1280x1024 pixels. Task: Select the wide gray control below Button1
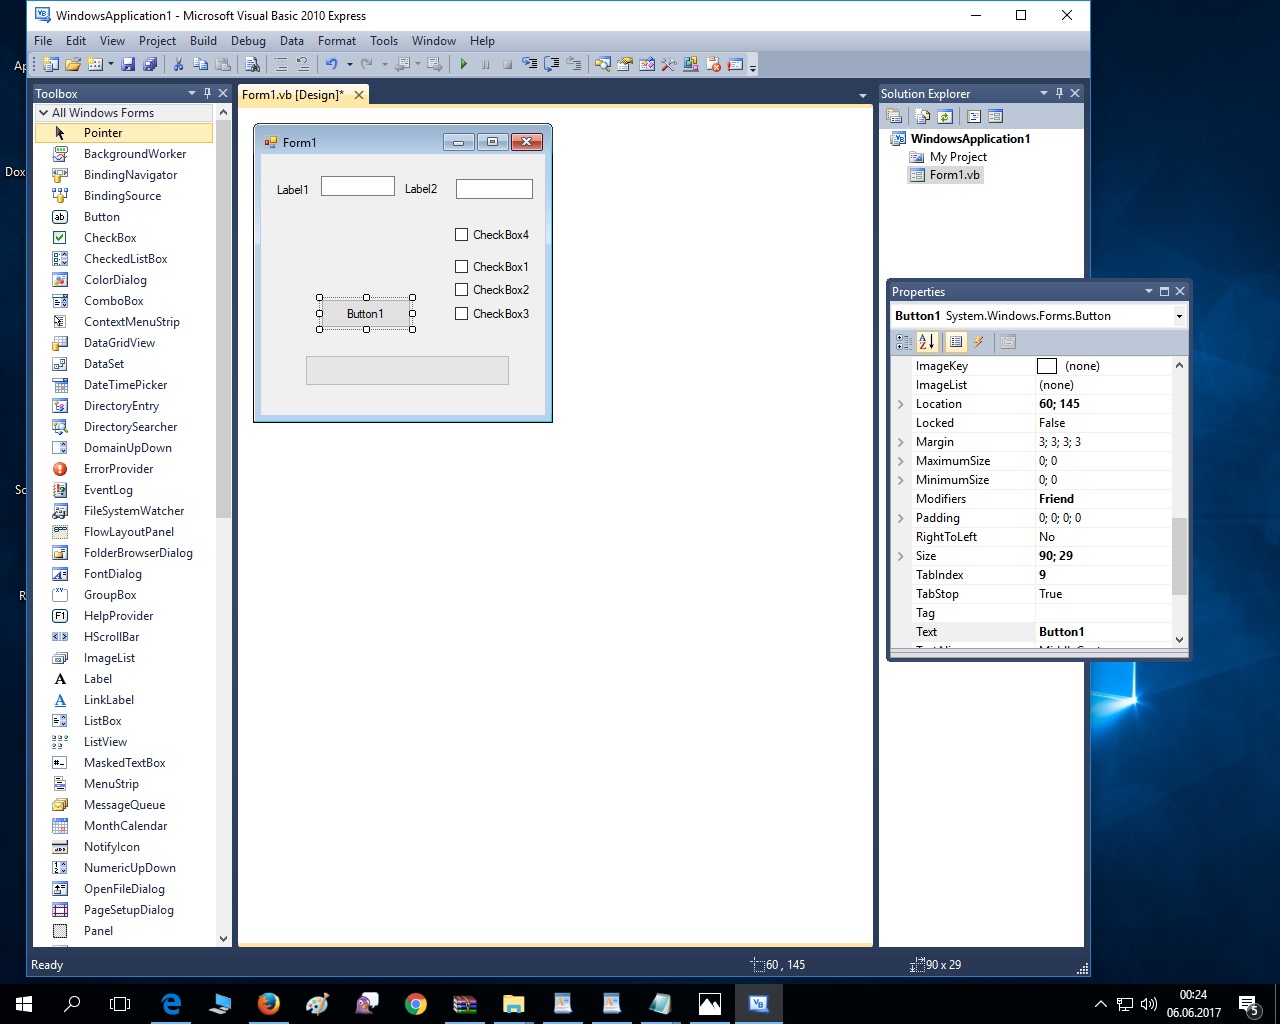click(407, 370)
